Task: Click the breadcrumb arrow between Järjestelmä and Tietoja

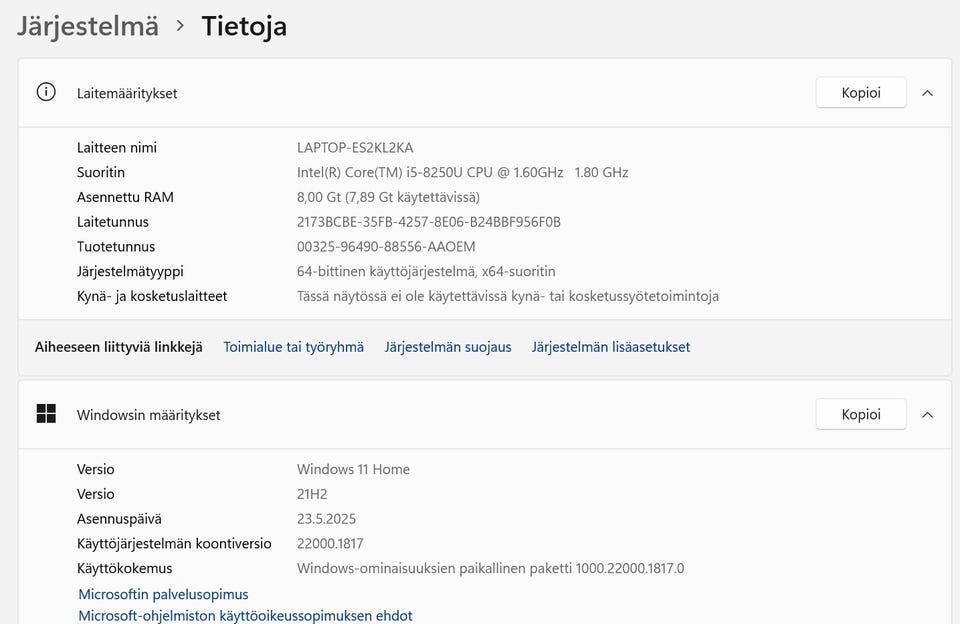Action: tap(180, 26)
